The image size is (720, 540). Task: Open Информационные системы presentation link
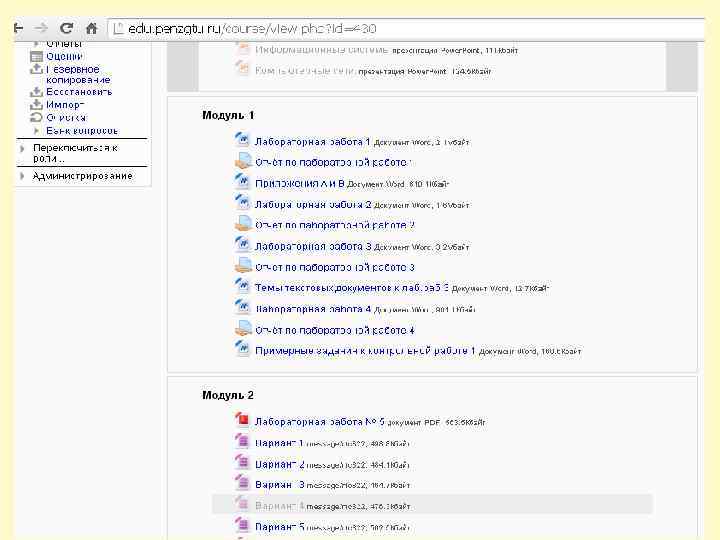coord(322,50)
